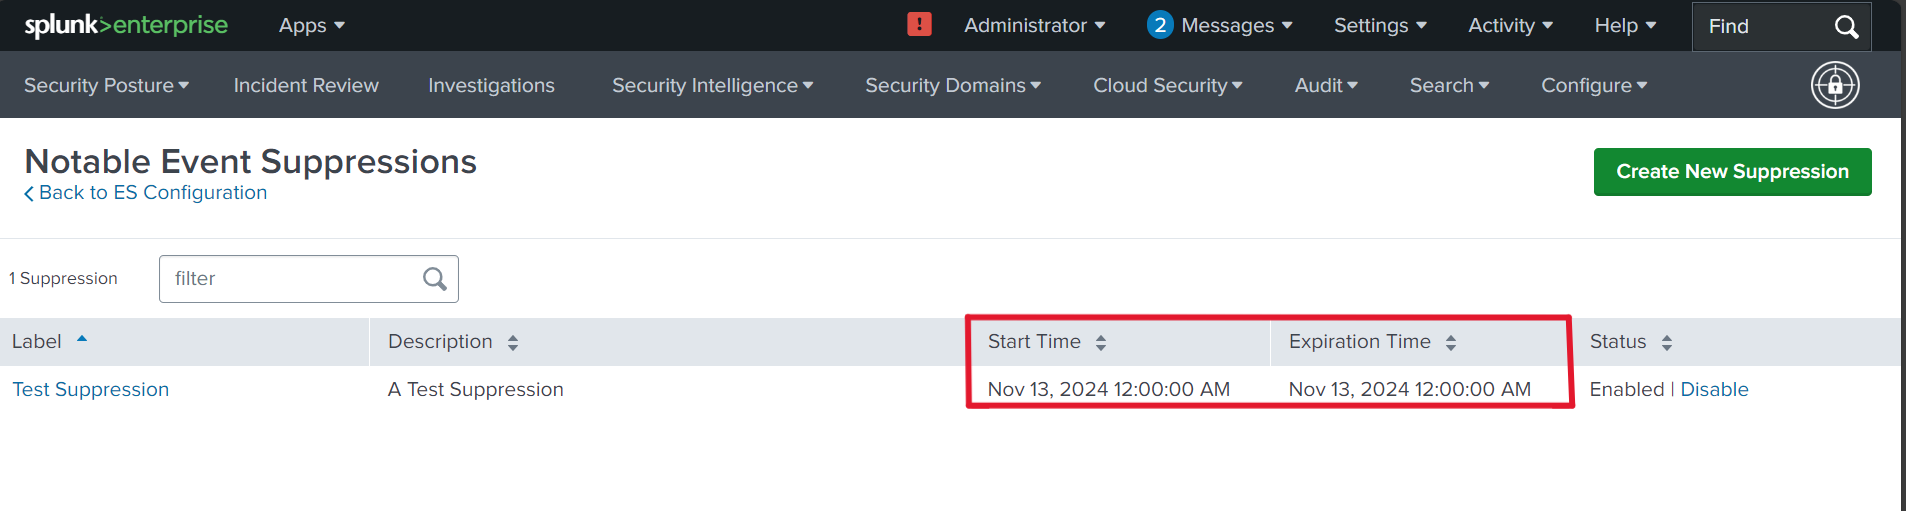Click into the suppression filter text field
The height and width of the screenshot is (511, 1906).
point(290,279)
